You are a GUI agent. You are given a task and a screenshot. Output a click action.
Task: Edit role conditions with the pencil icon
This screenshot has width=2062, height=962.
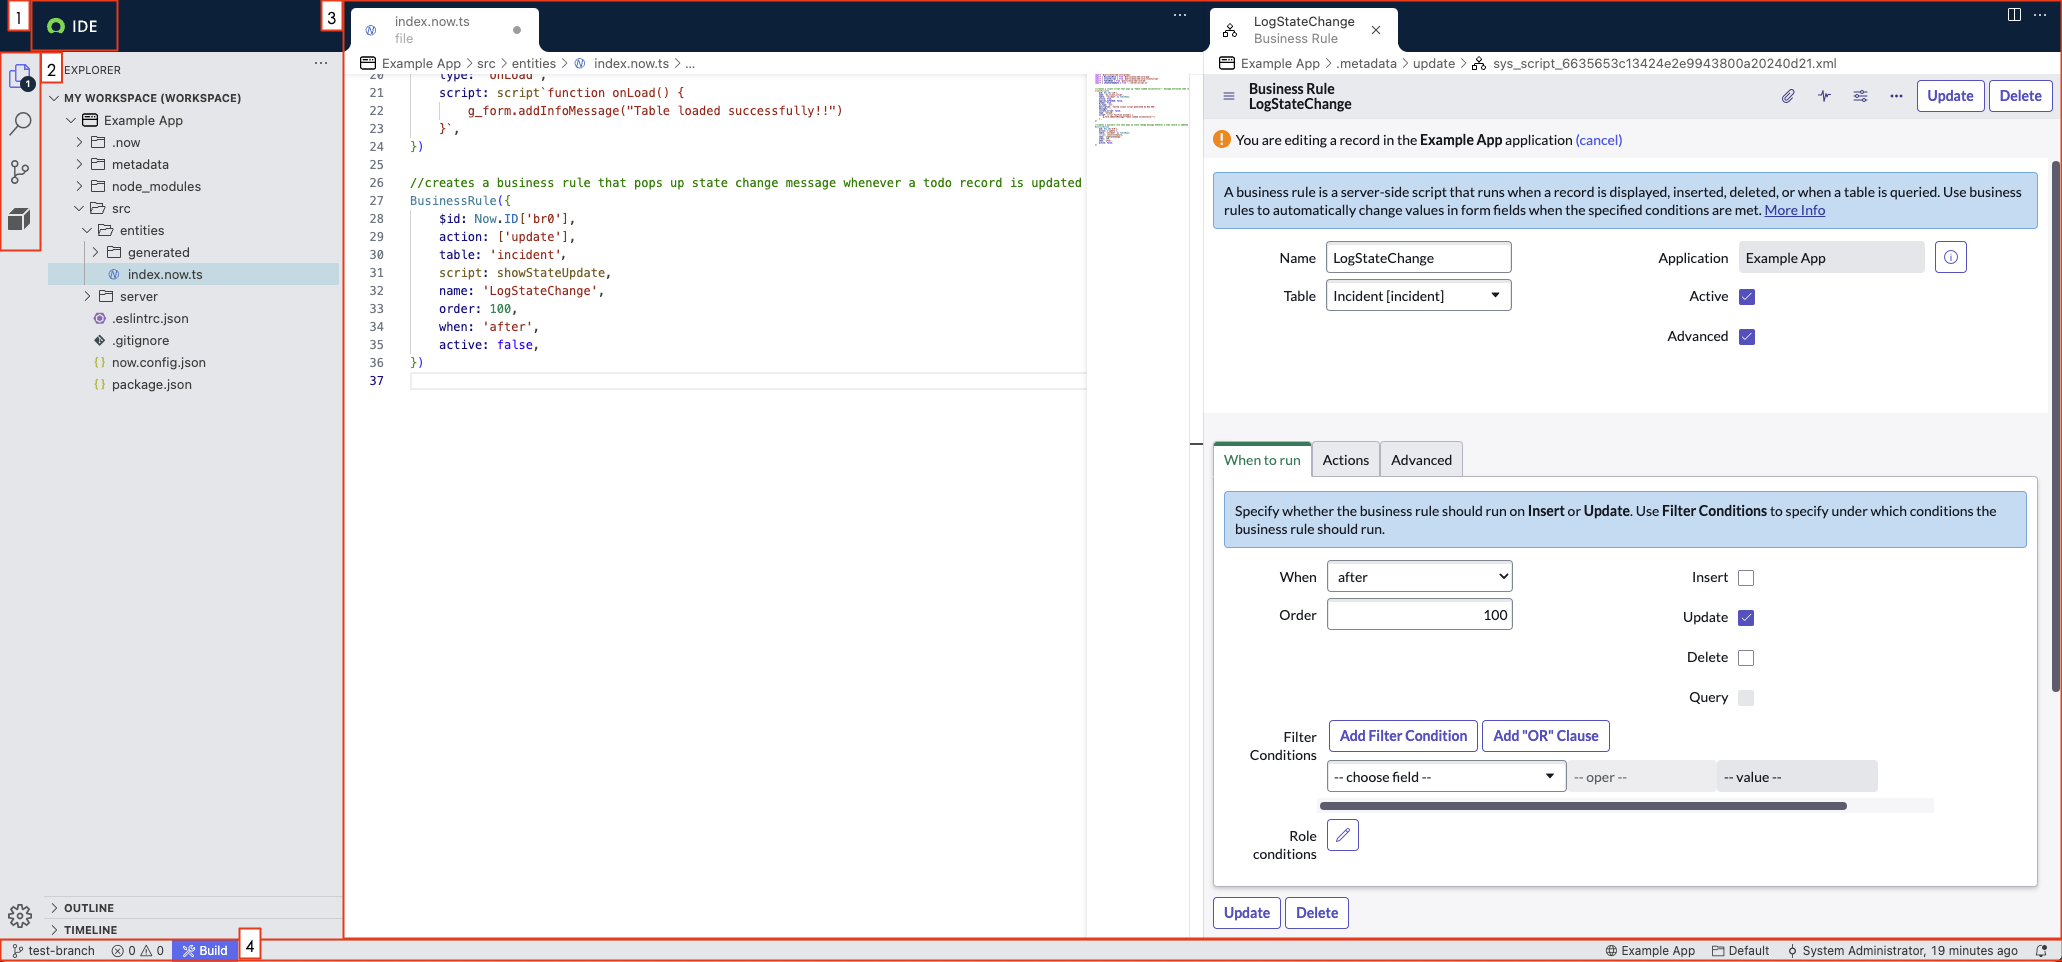coord(1342,835)
